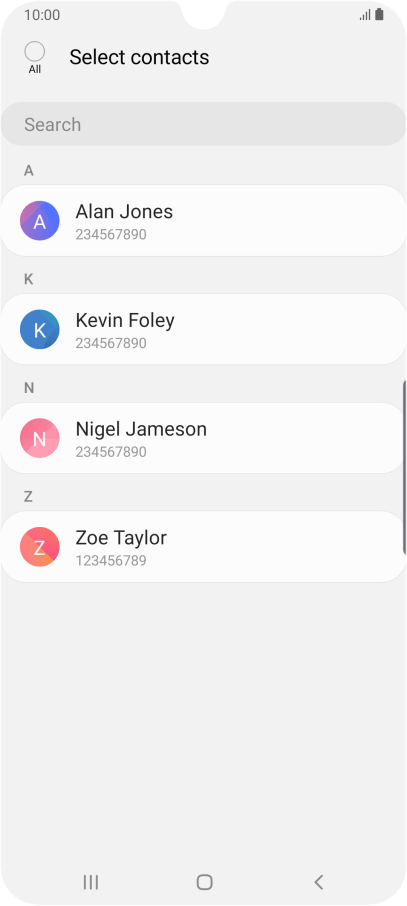The image size is (407, 906).
Task: Tap Kevin Foley's blue K avatar
Action: point(40,329)
